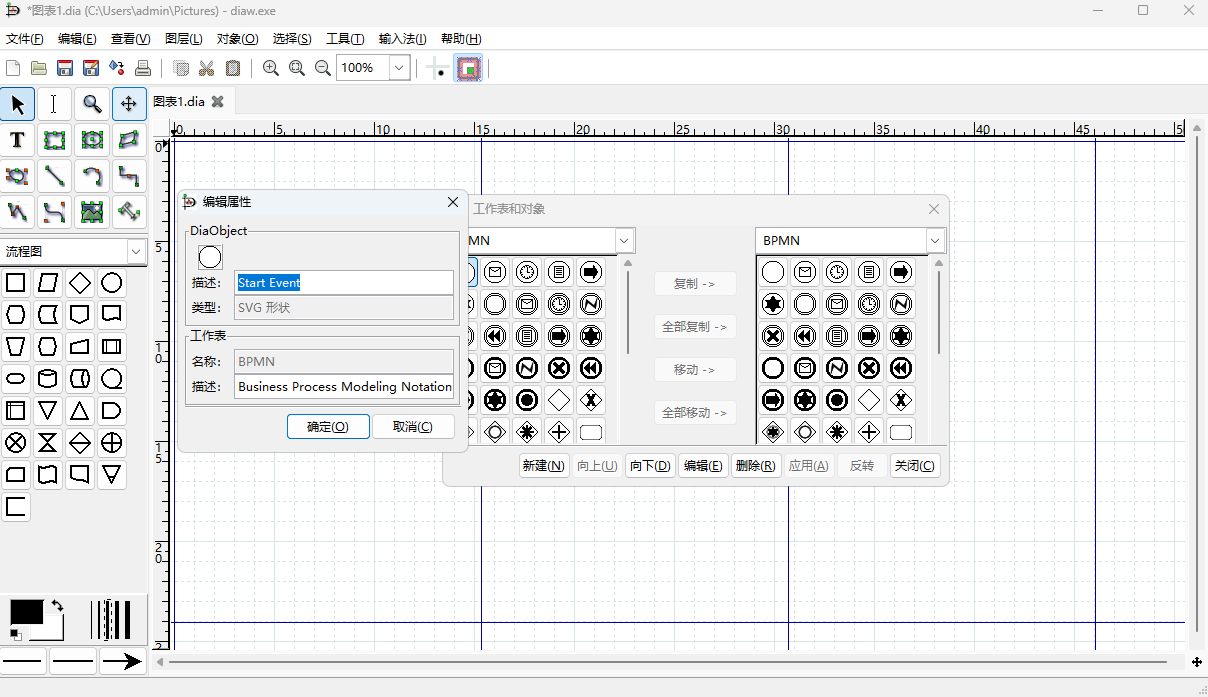Click 关闭 in sheets dialog
1208x697 pixels.
915,466
